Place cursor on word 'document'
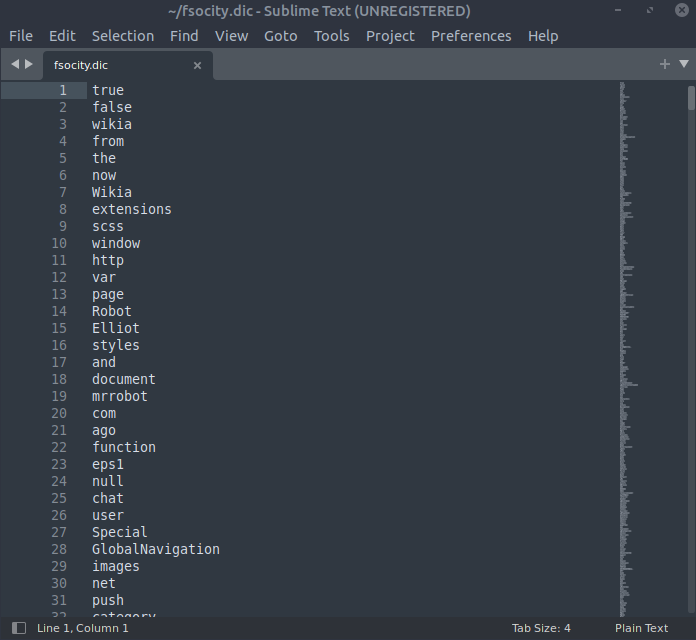The height and width of the screenshot is (640, 696). click(x=124, y=379)
